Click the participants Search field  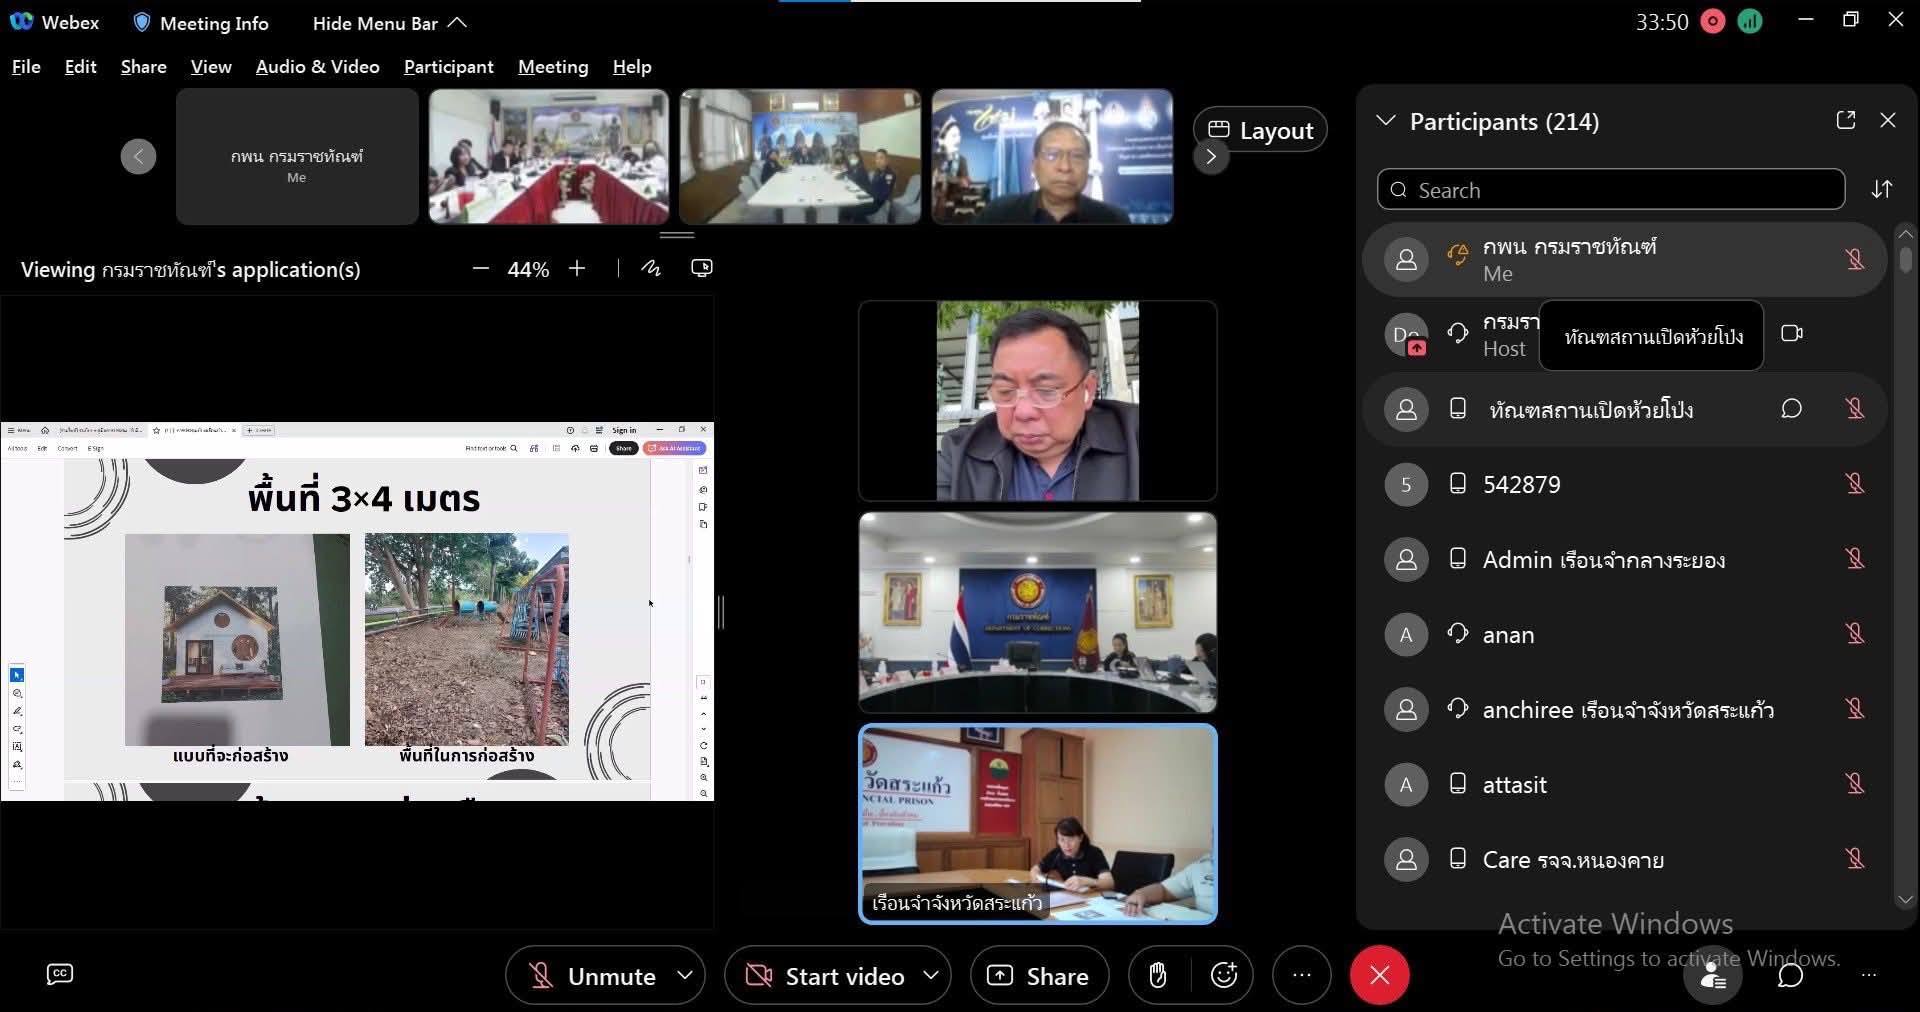click(1610, 190)
